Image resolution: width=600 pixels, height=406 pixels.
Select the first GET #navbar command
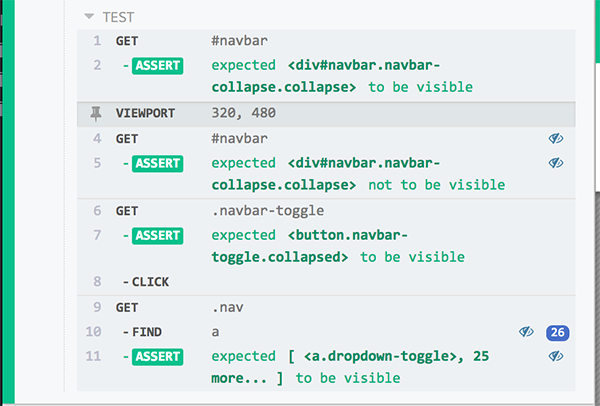pos(235,41)
